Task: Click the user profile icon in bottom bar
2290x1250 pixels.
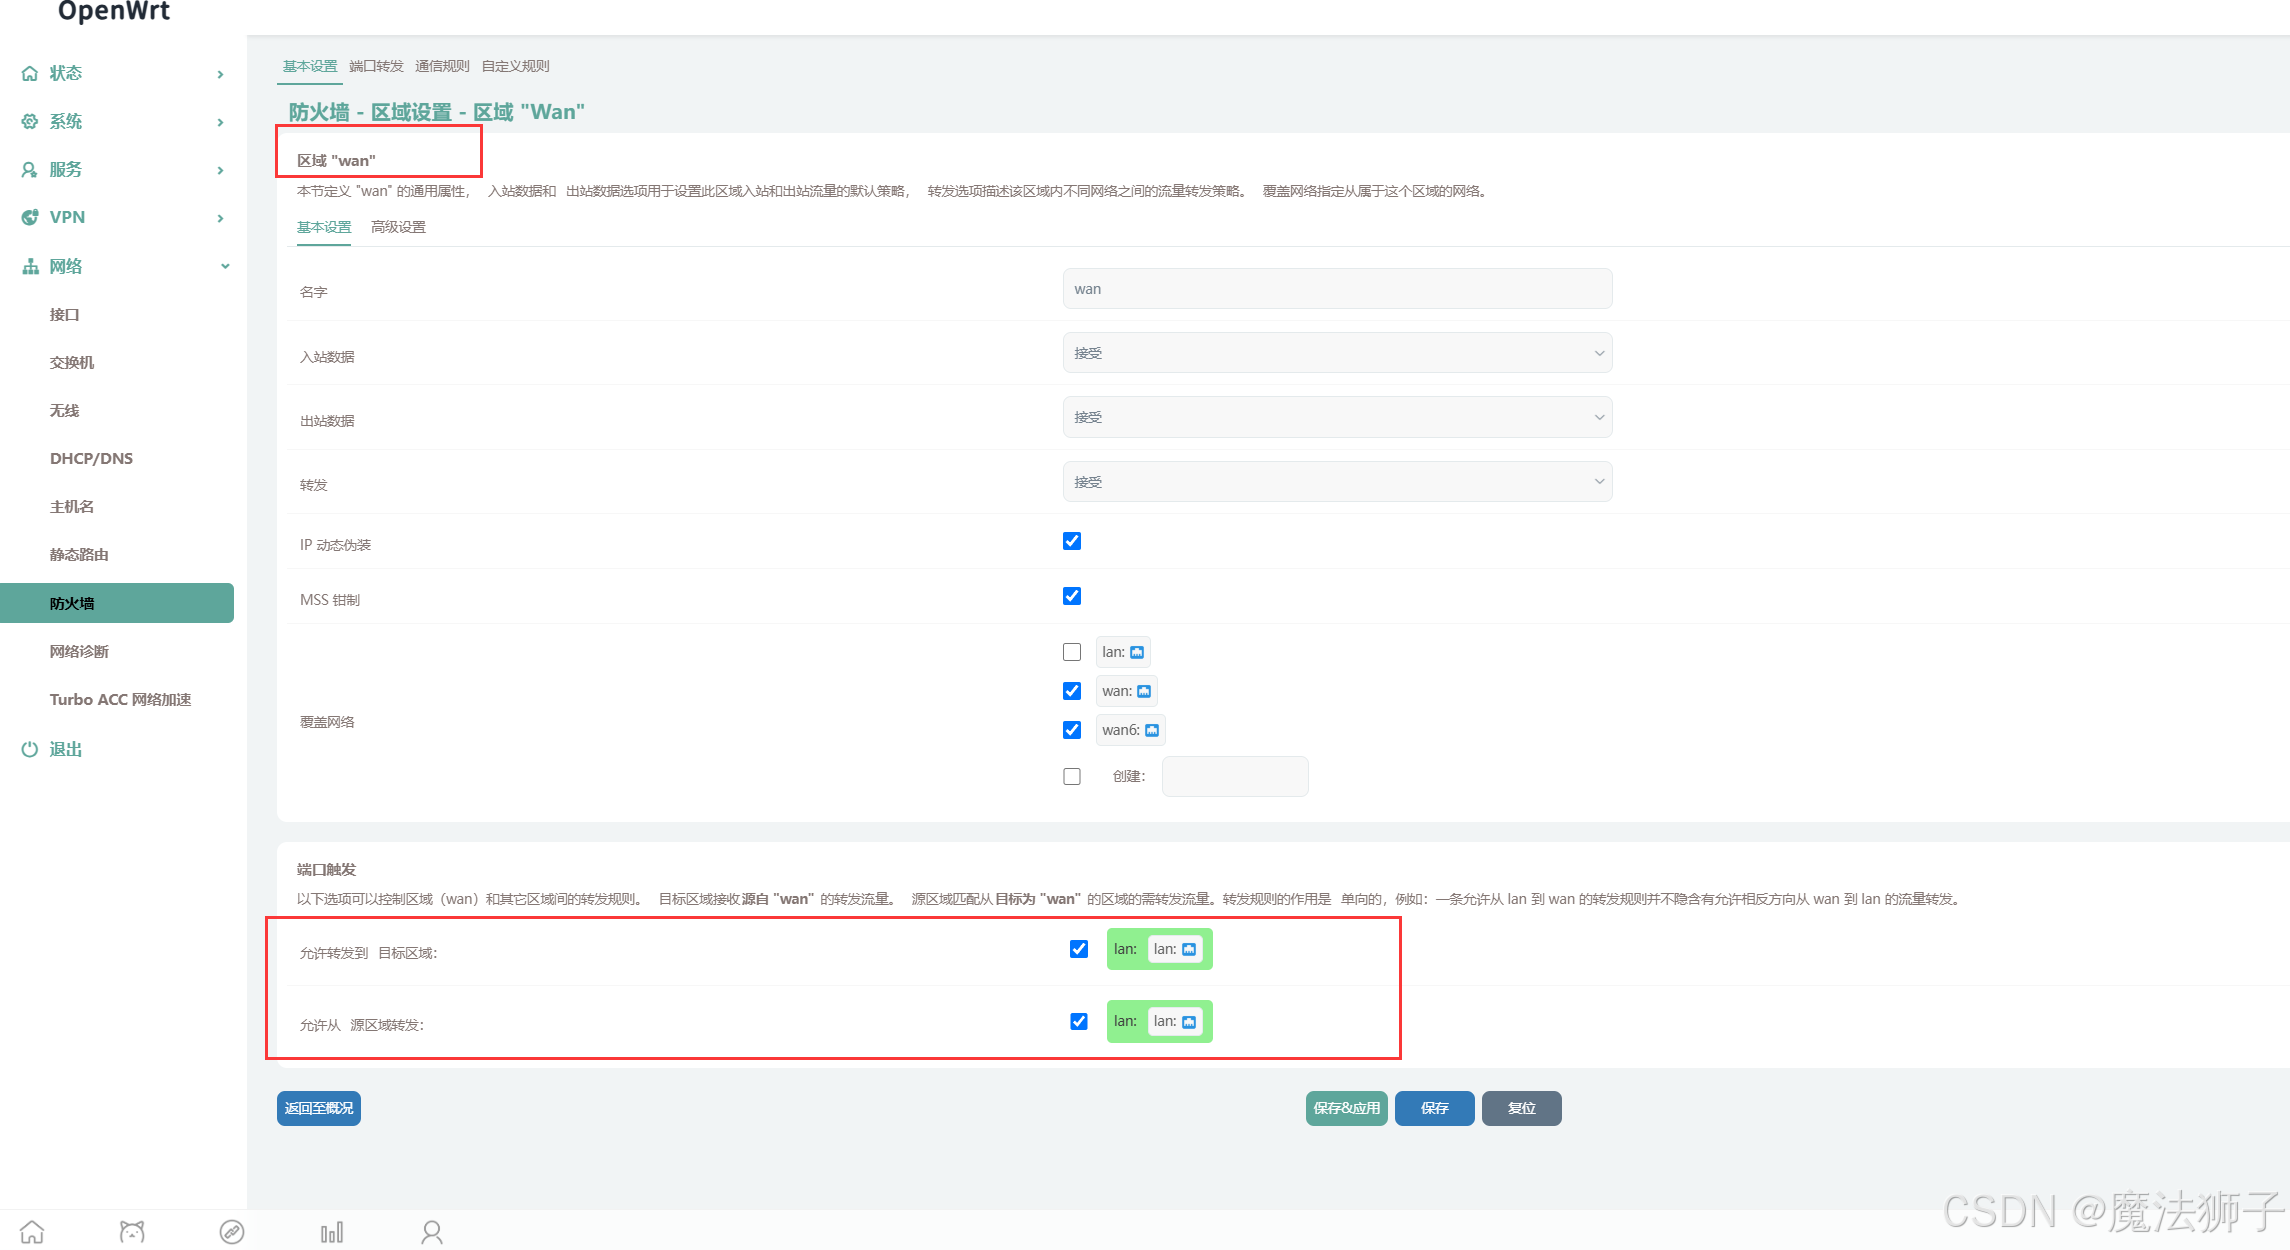Action: pos(432,1231)
